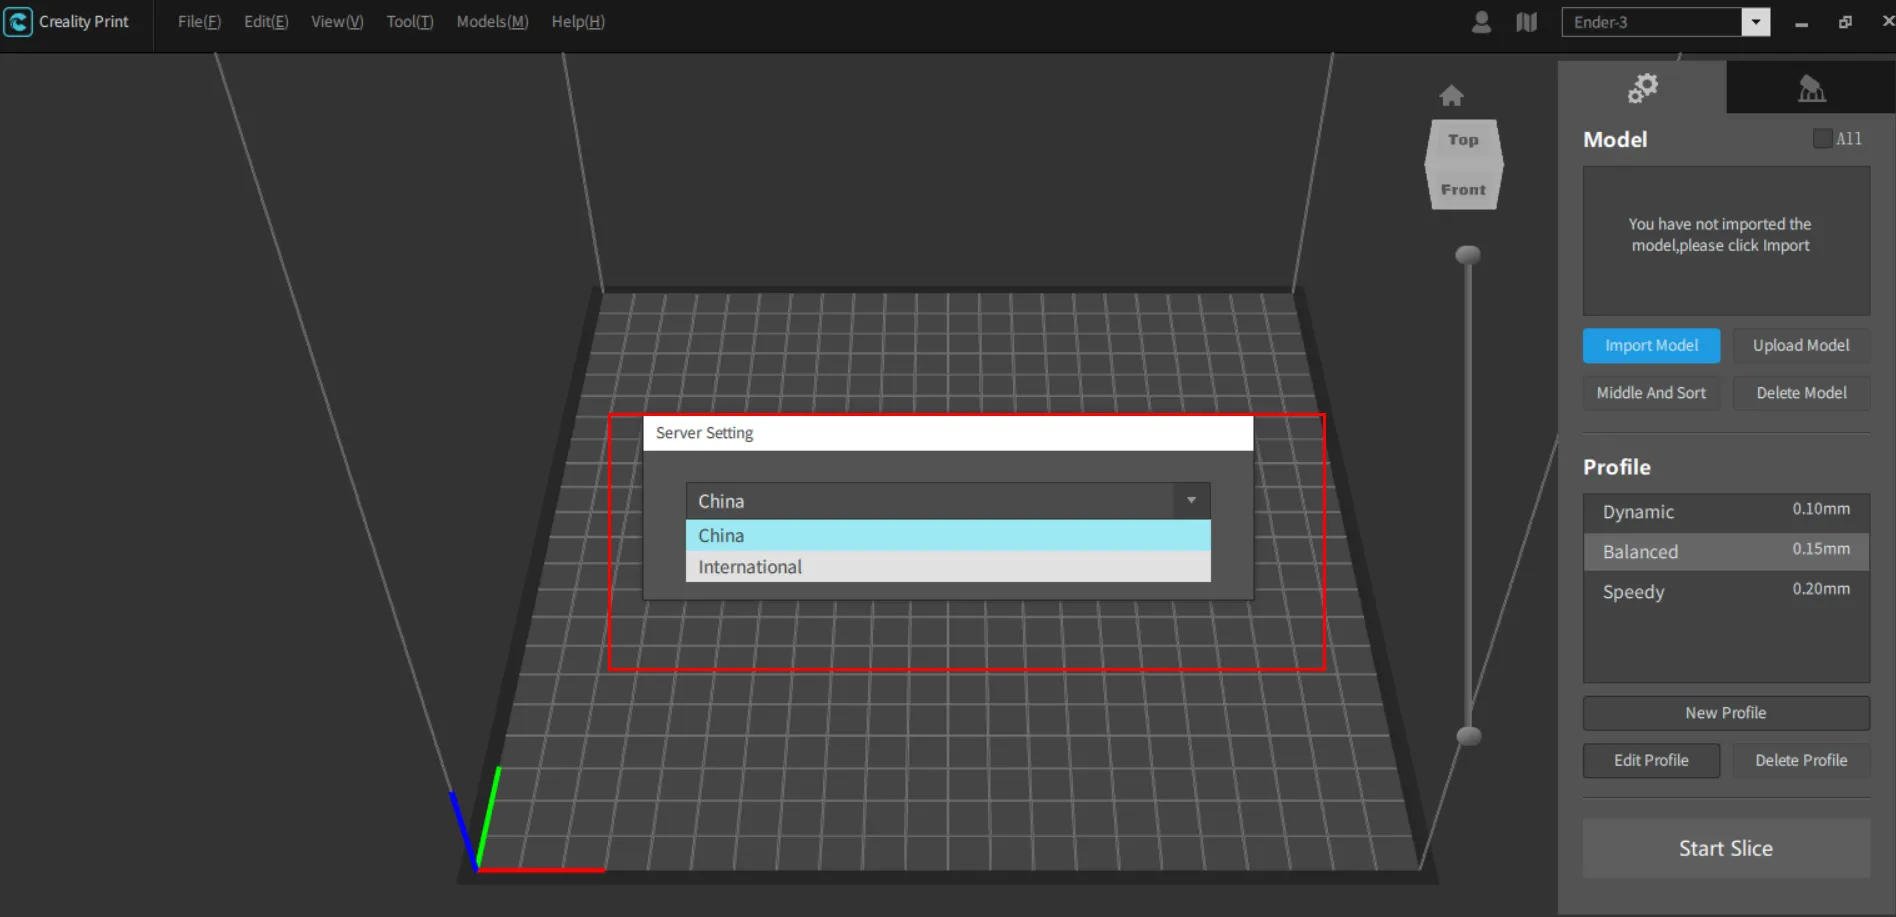Click the map/book icon beside the printer selector
The image size is (1896, 917).
[1526, 22]
